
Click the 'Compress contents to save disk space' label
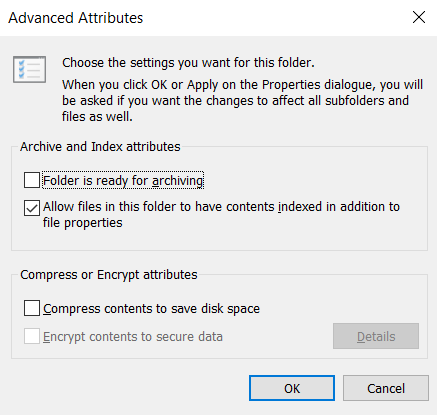coord(151,309)
